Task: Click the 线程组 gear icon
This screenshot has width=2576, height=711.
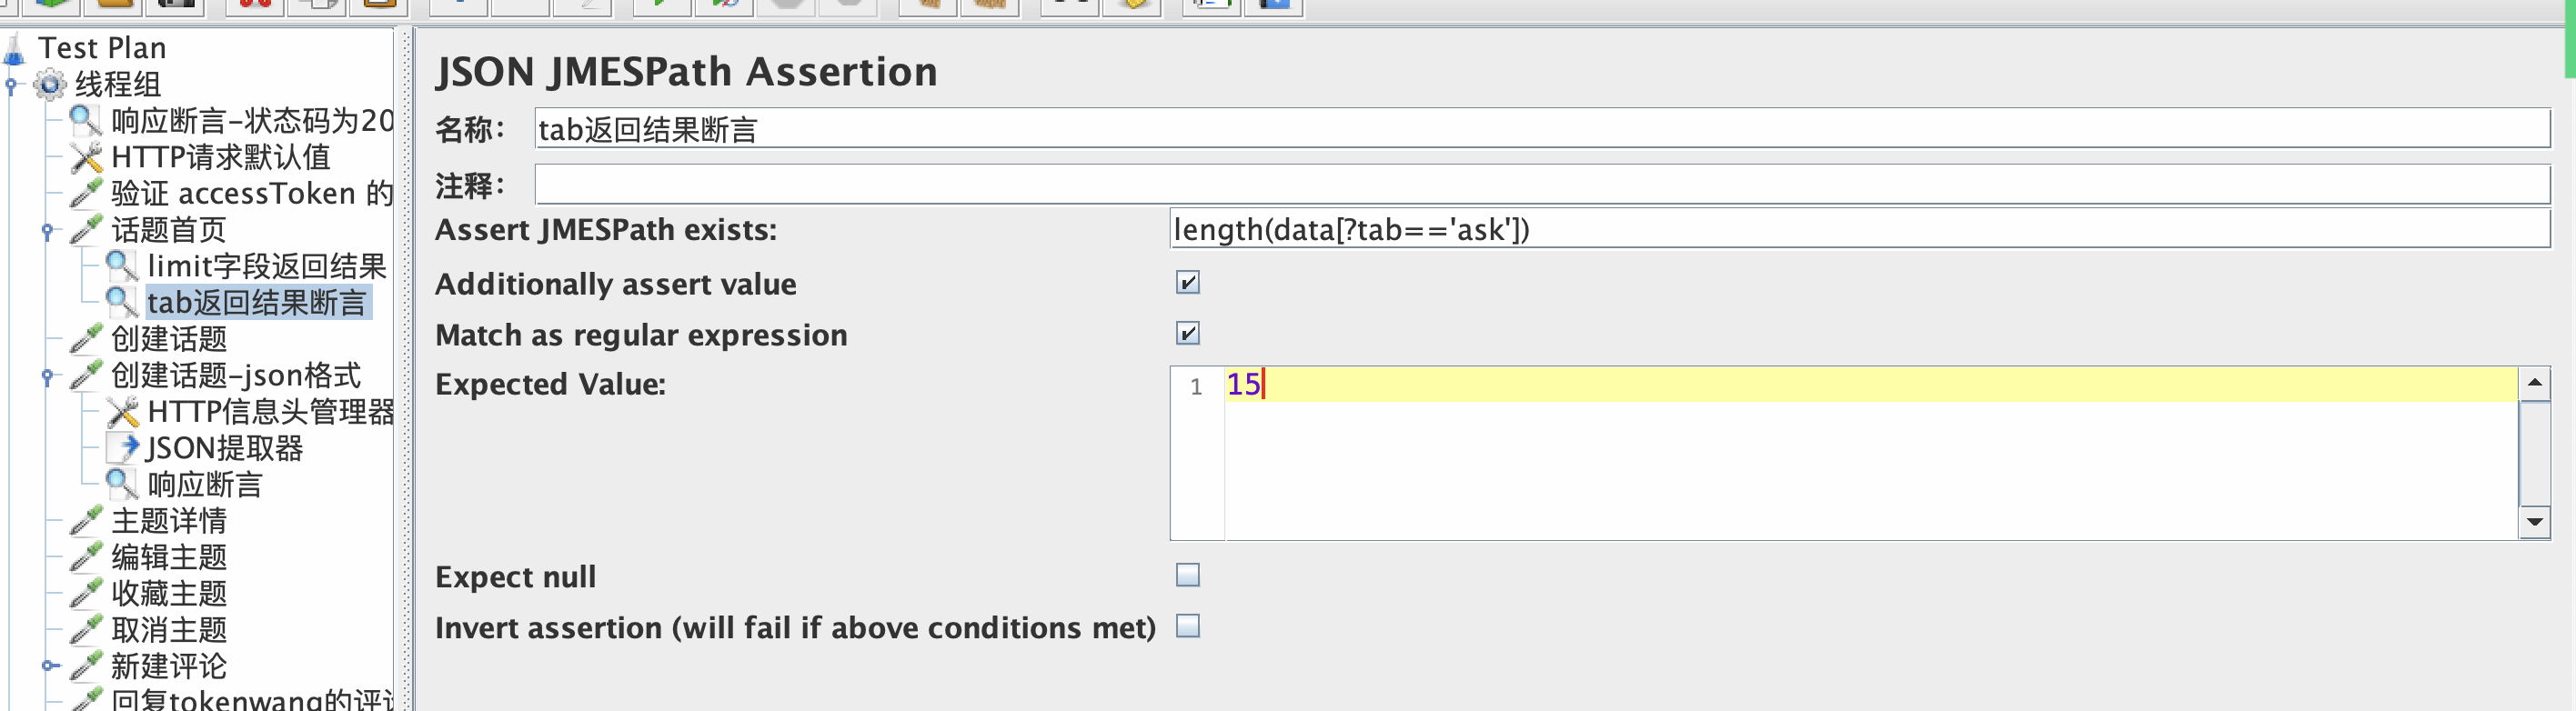Action: pos(50,85)
